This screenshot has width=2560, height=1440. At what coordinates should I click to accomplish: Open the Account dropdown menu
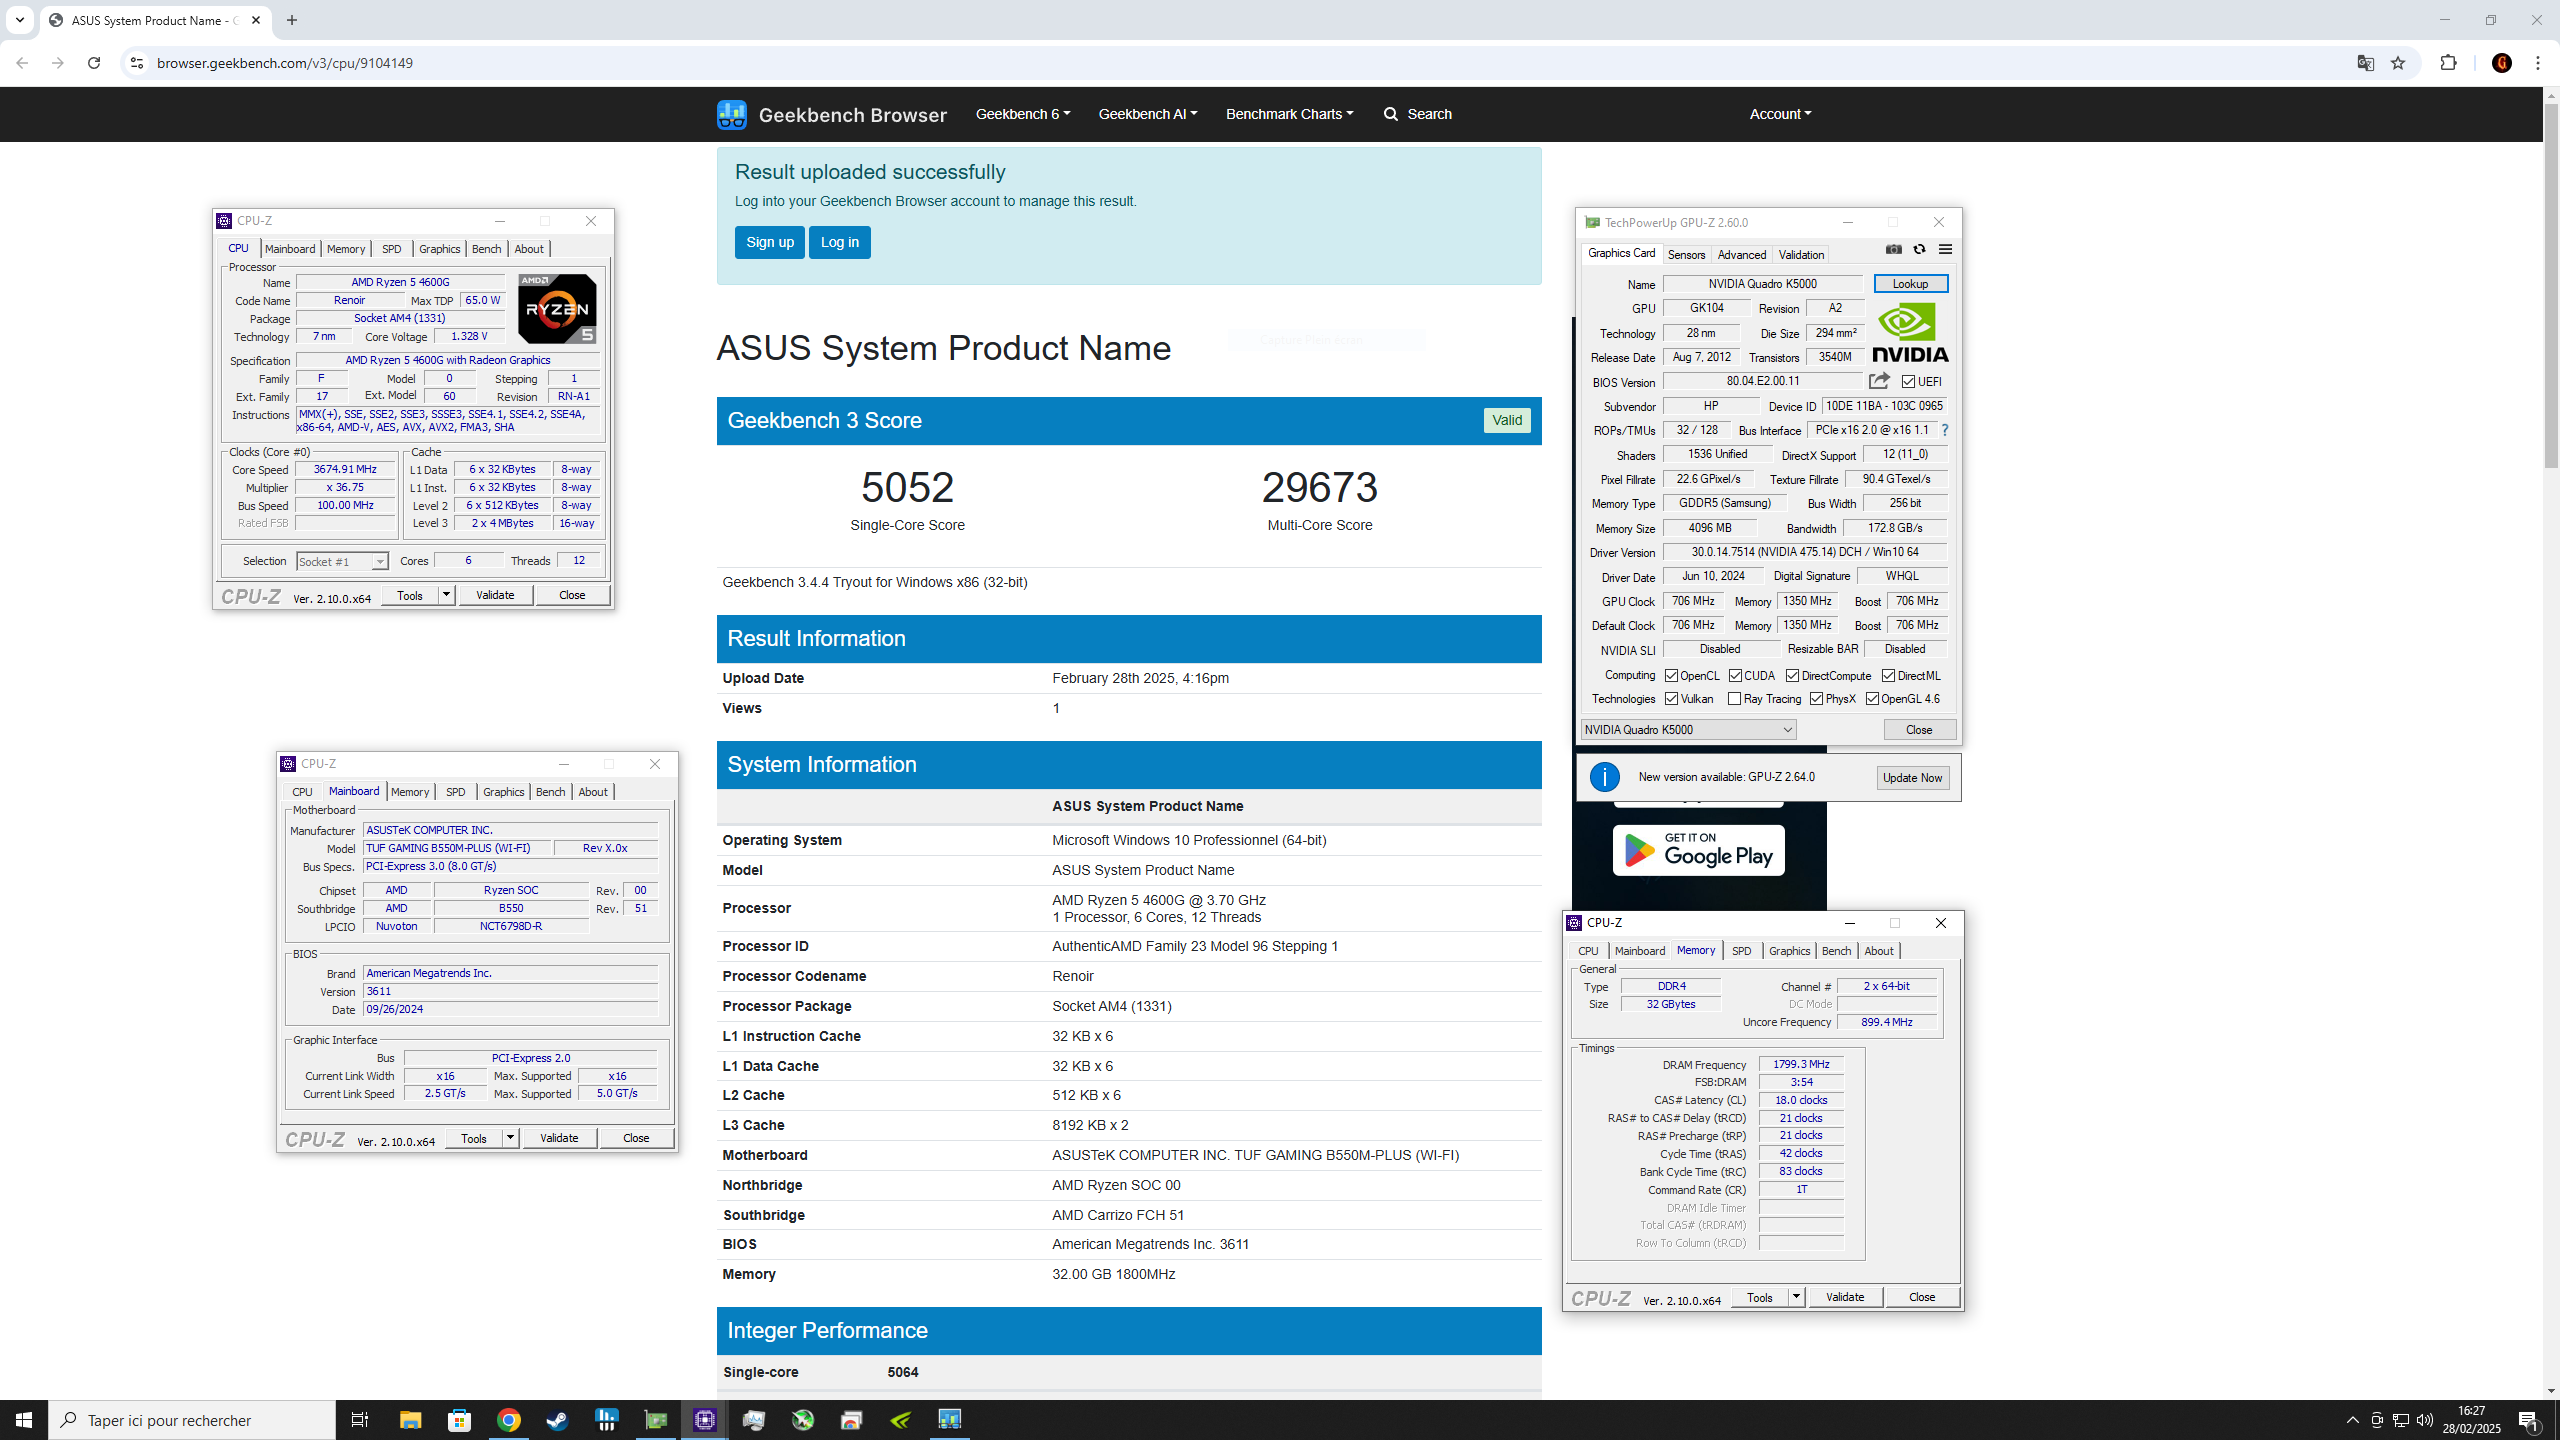[x=1780, y=114]
